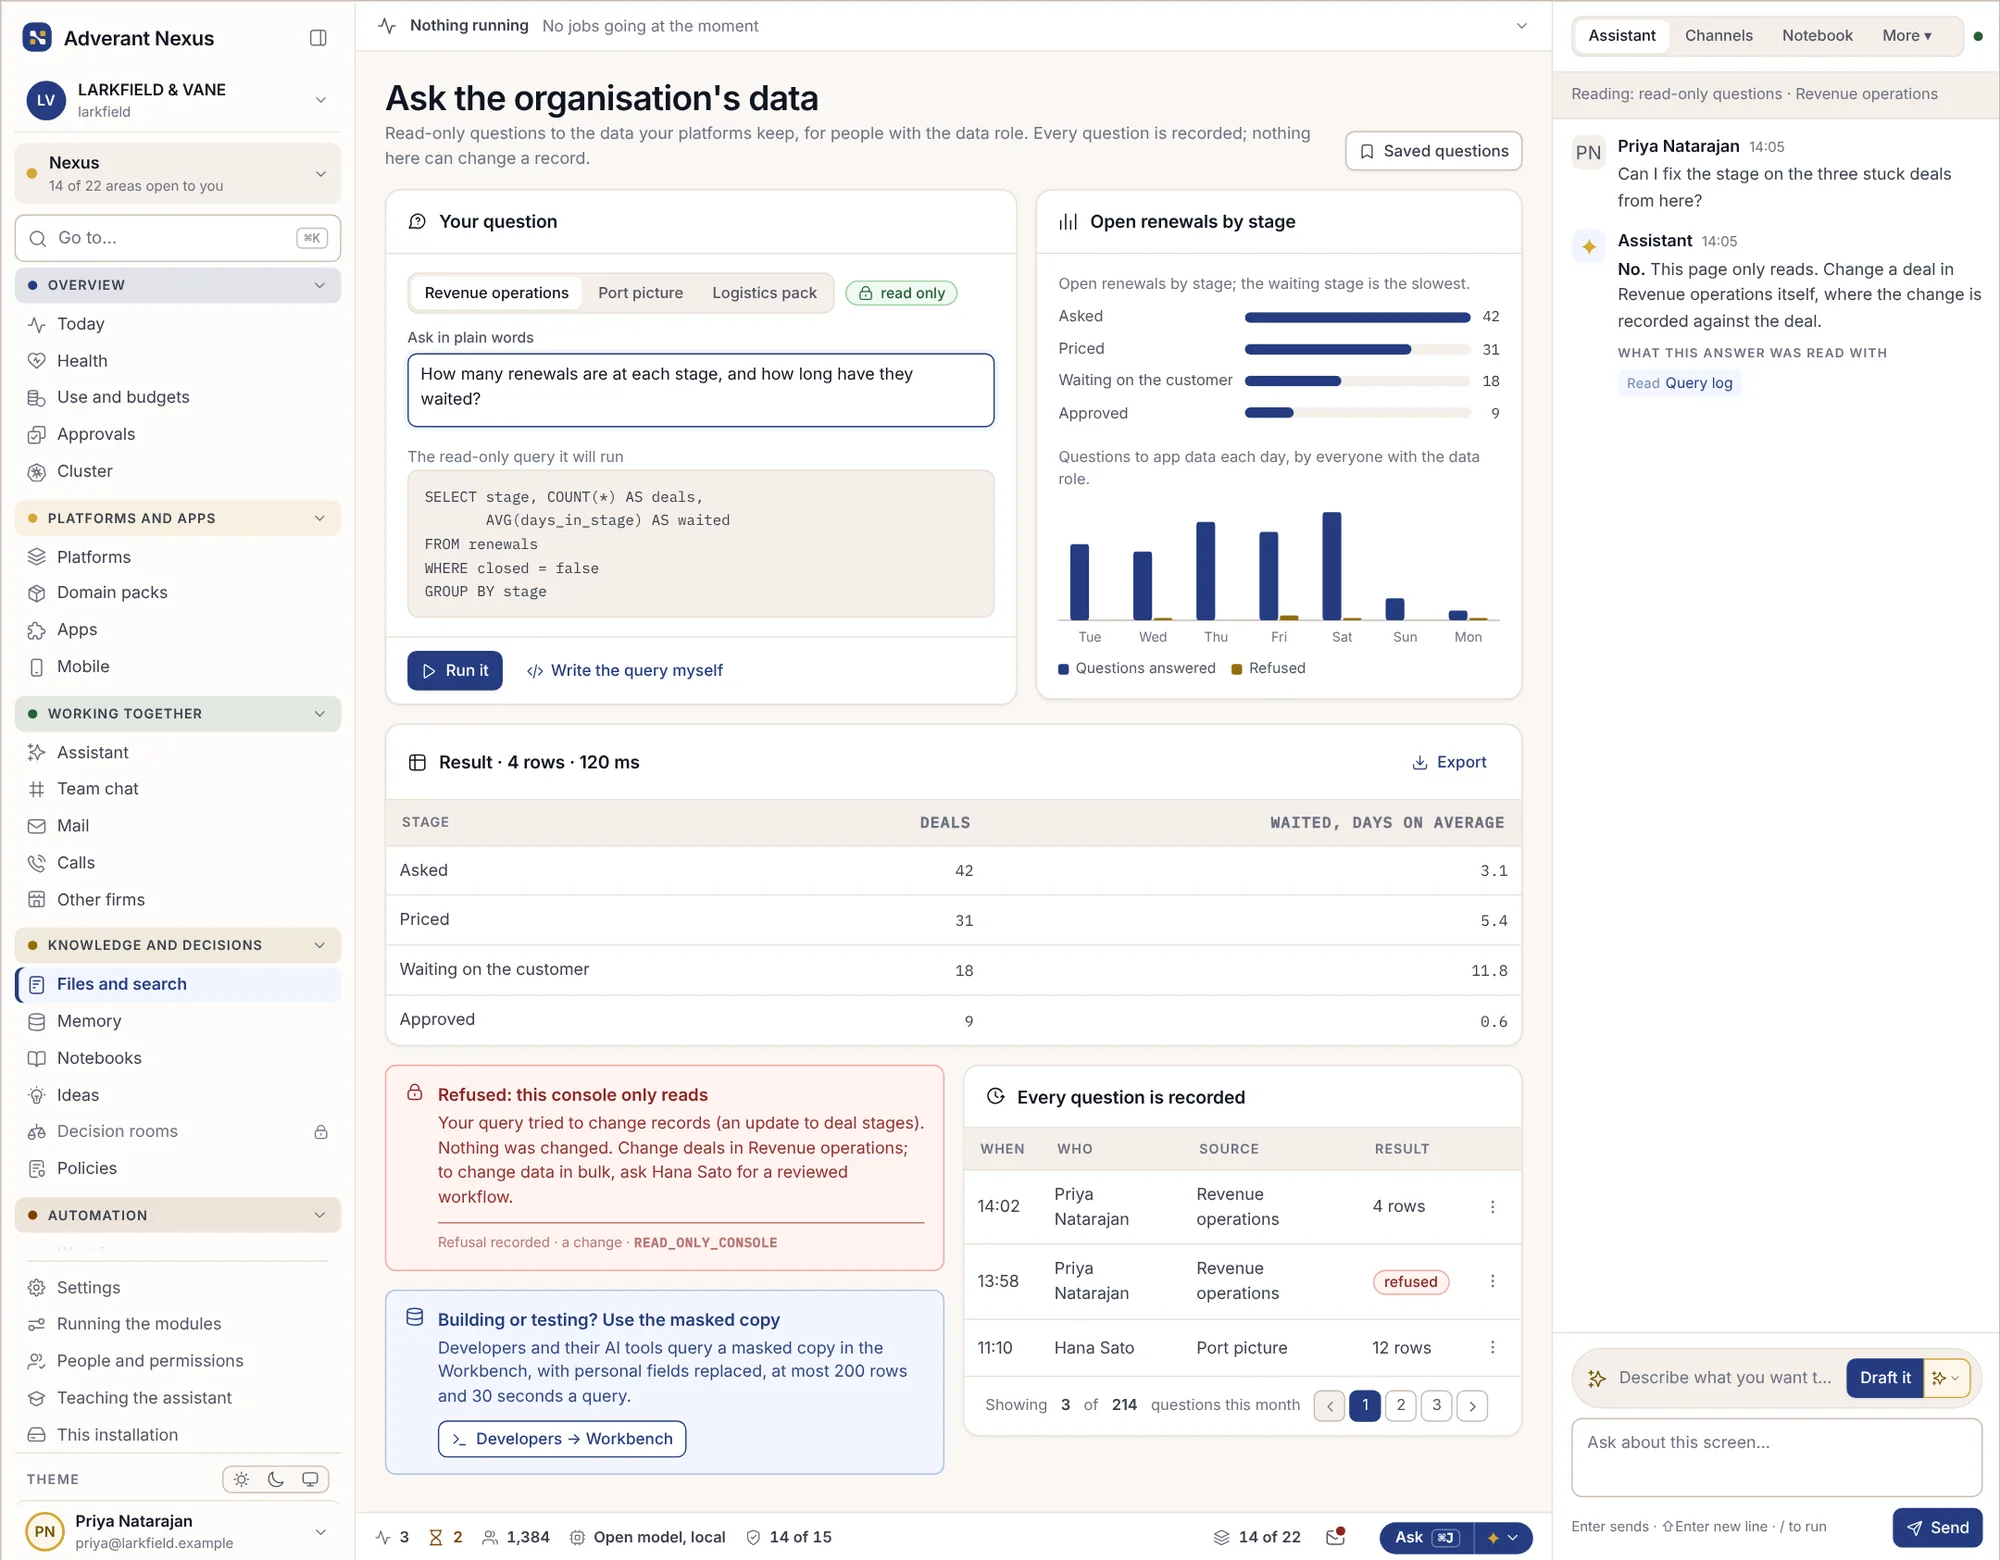
Task: Expand the Larkfield & Vane organisation switcher
Action: point(320,100)
